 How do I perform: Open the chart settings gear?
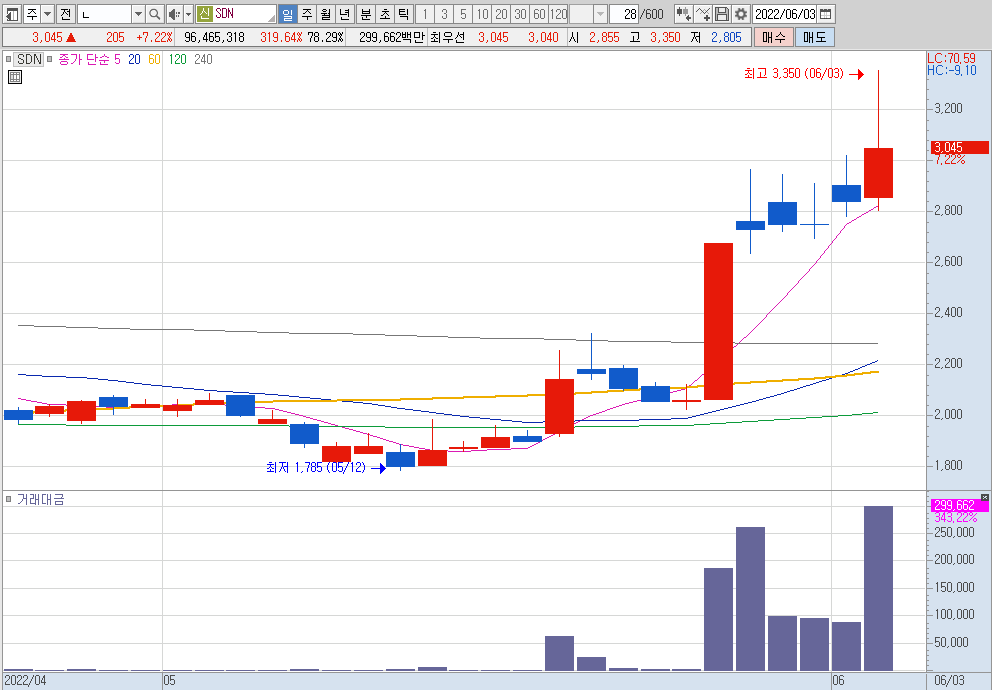tap(741, 14)
